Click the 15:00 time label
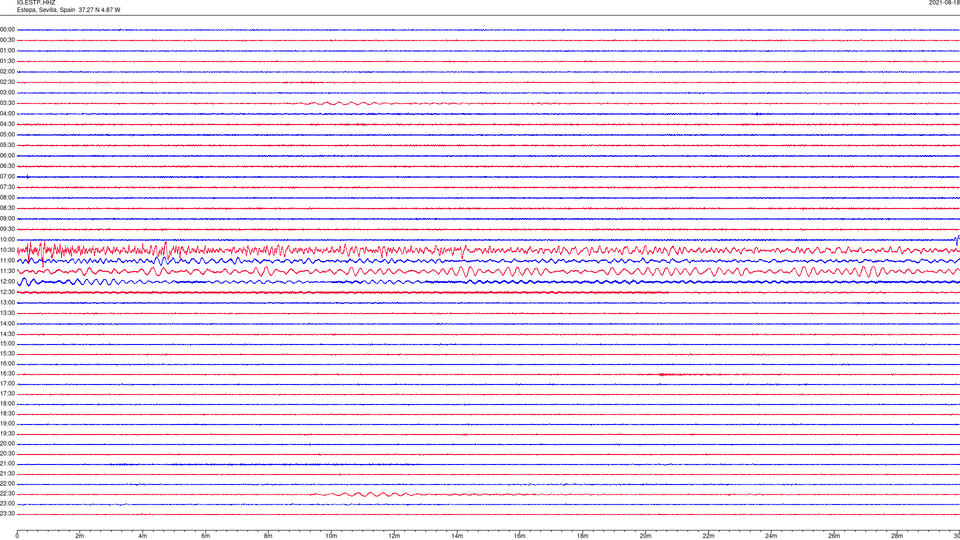The height and width of the screenshot is (540, 960). pyautogui.click(x=7, y=343)
